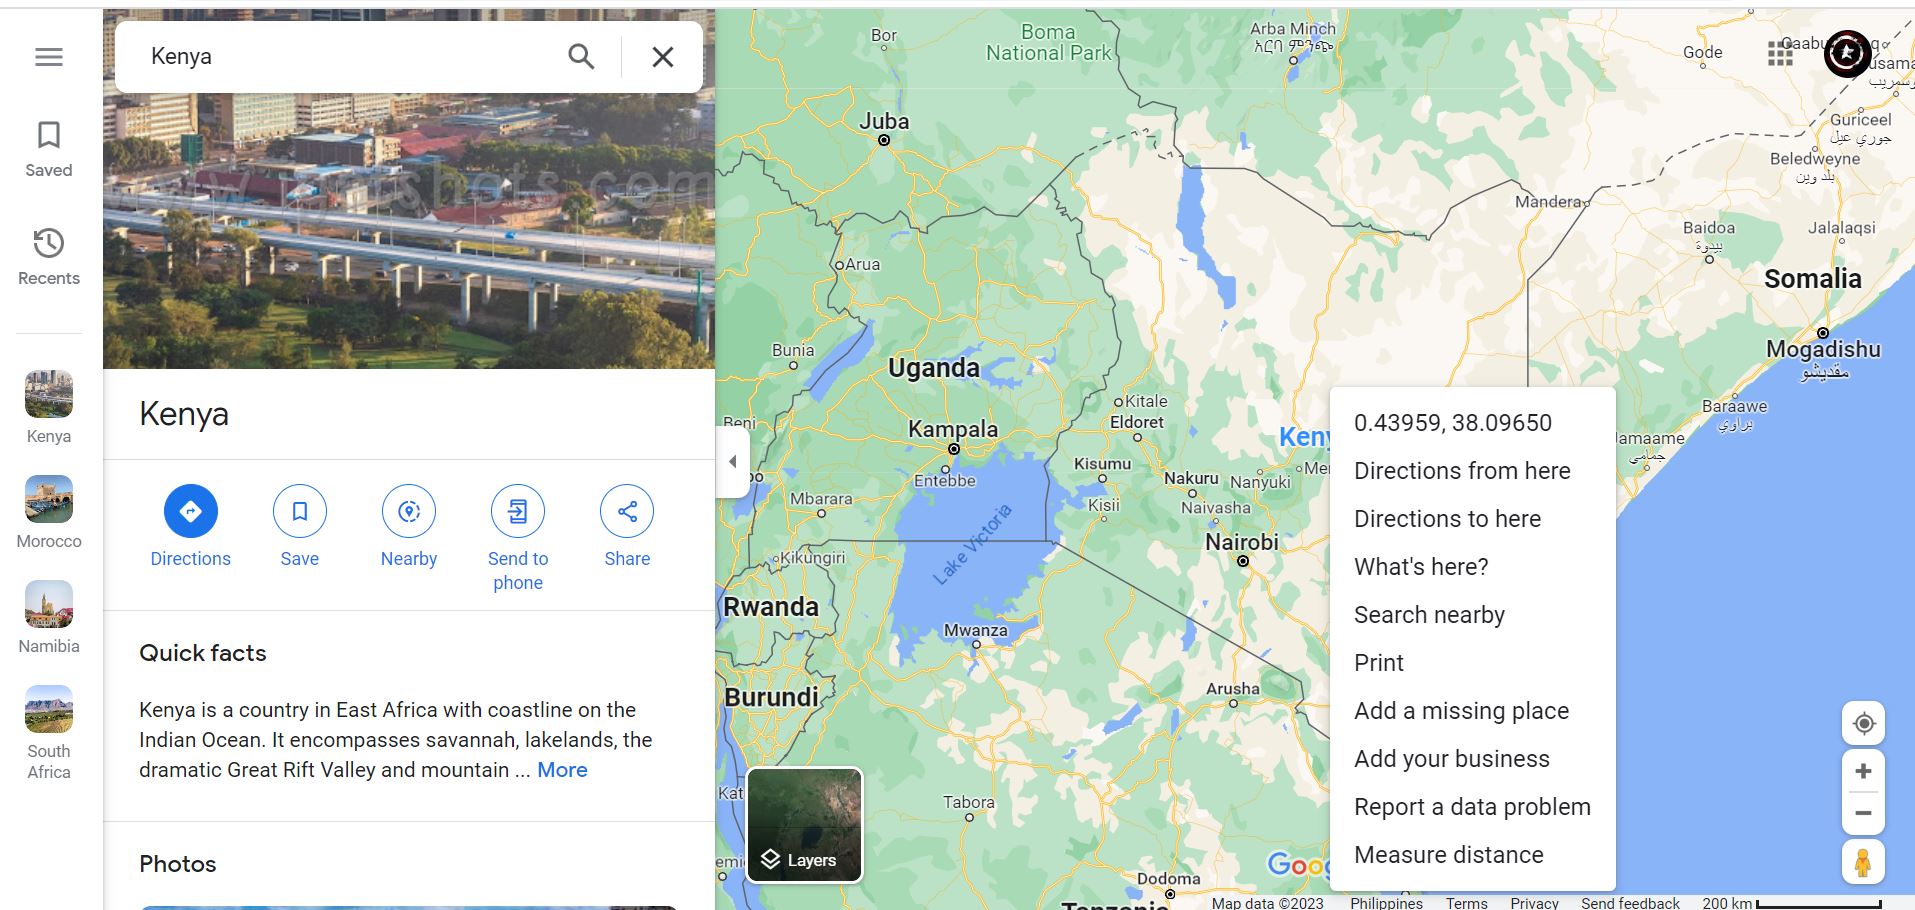This screenshot has height=910, width=1915.
Task: Collapse the side panel with the arrow
Action: pos(733,462)
